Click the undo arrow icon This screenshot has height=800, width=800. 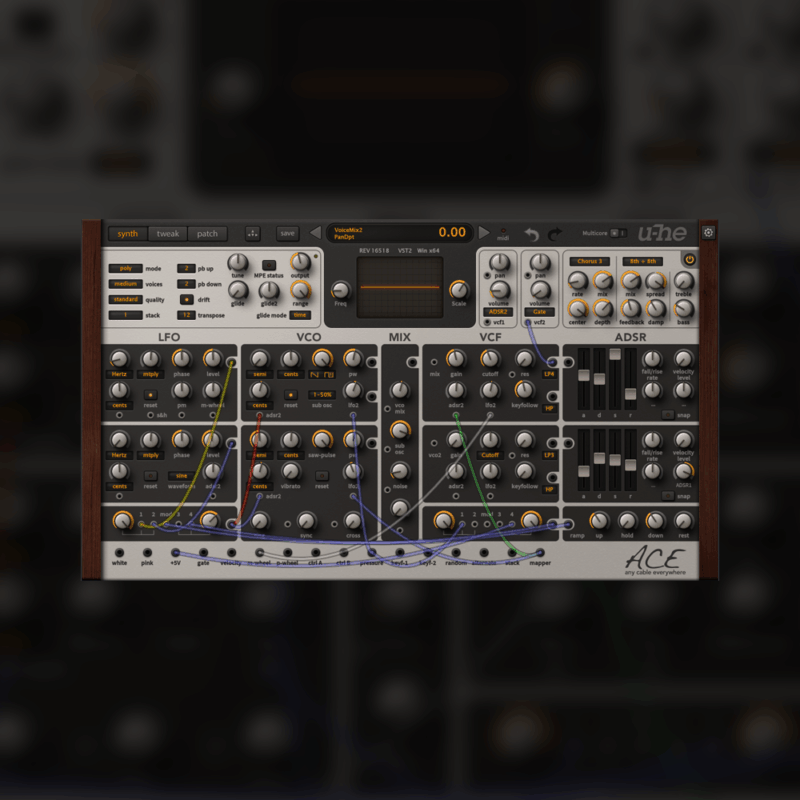[532, 234]
